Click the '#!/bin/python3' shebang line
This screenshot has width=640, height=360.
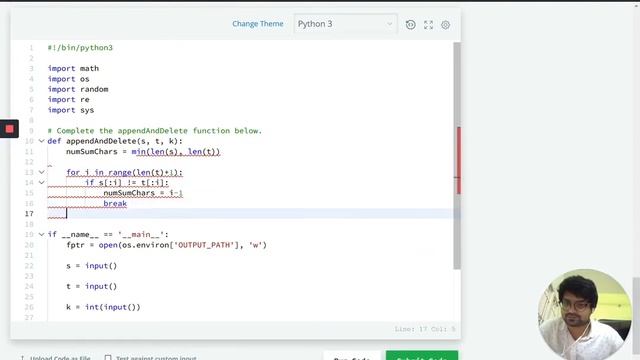[80, 47]
